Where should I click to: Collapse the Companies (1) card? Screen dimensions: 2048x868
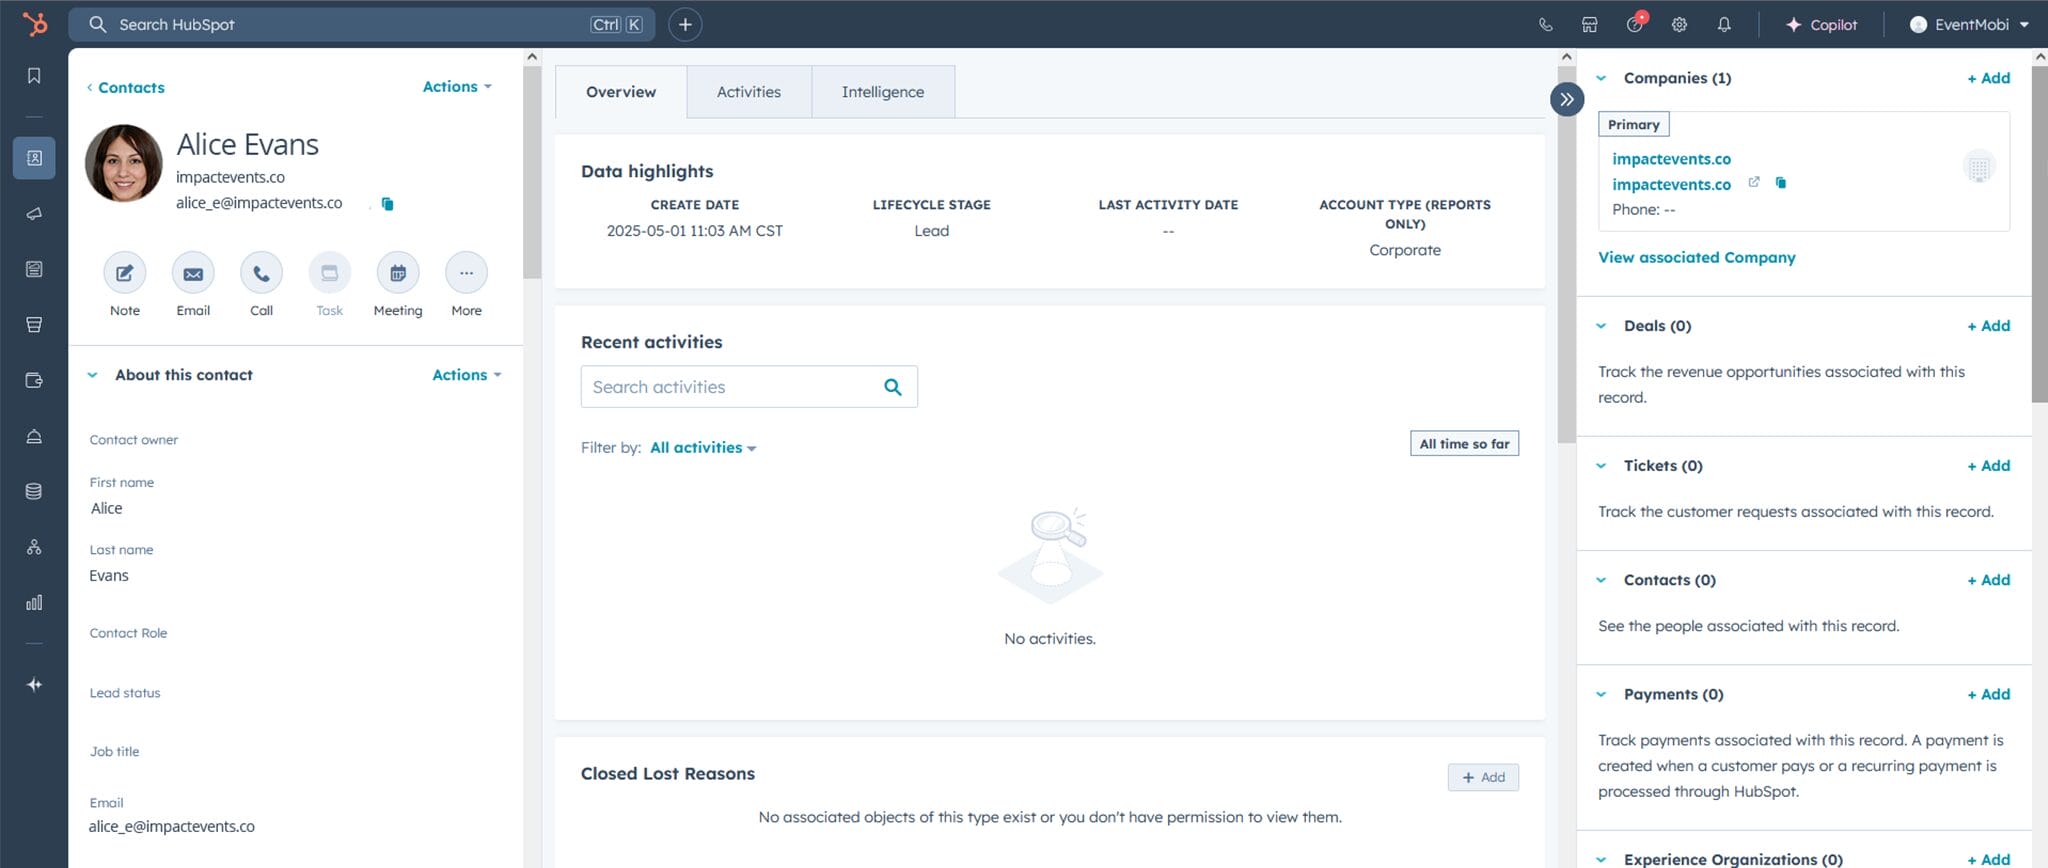coord(1601,78)
